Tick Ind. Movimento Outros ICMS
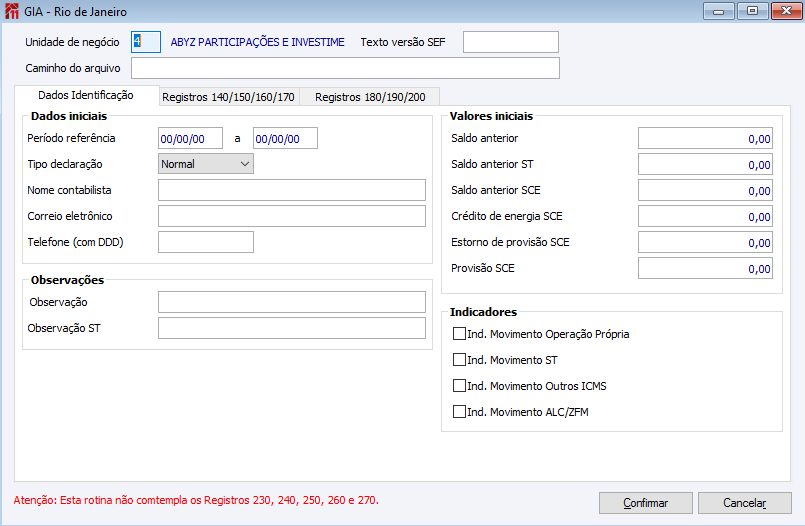 [x=459, y=386]
